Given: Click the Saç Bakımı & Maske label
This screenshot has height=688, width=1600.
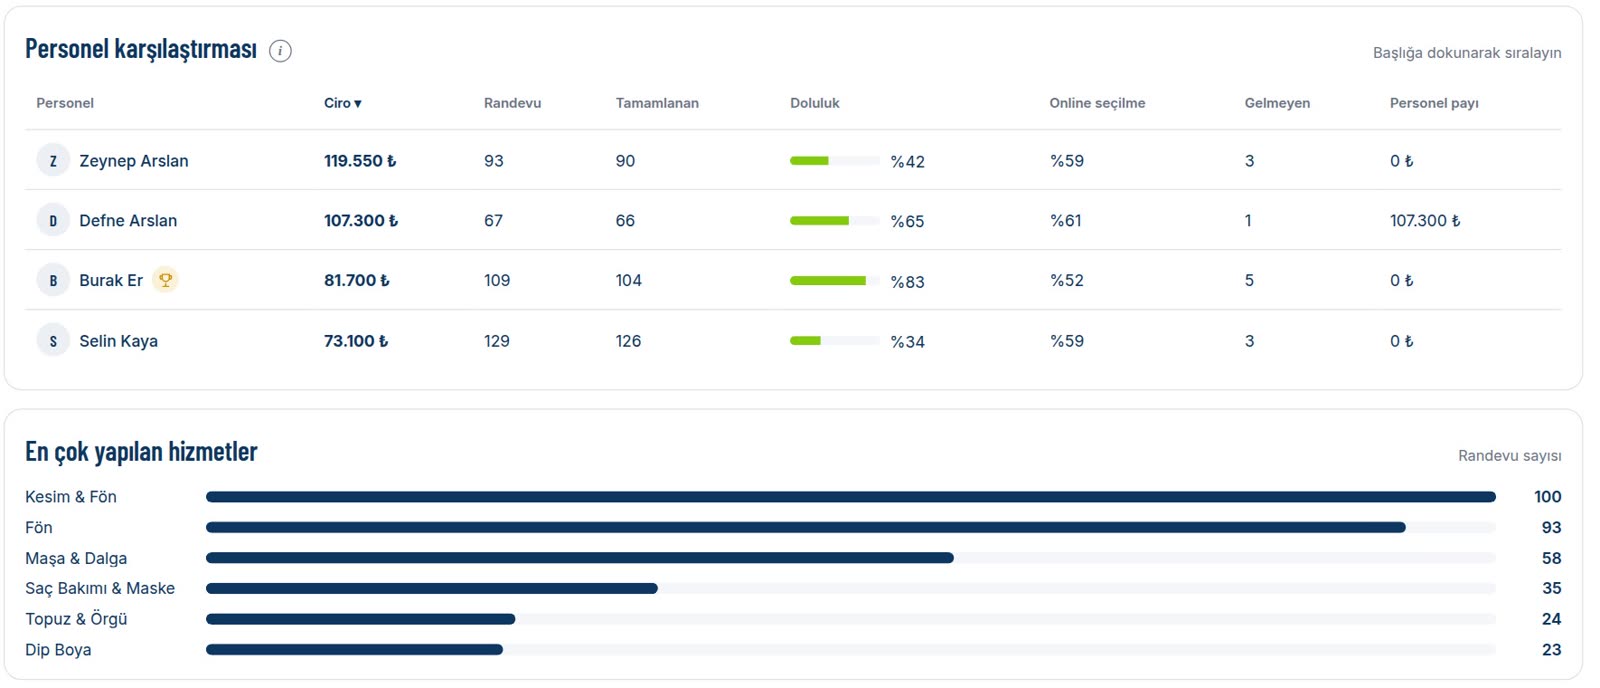Looking at the screenshot, I should 100,588.
